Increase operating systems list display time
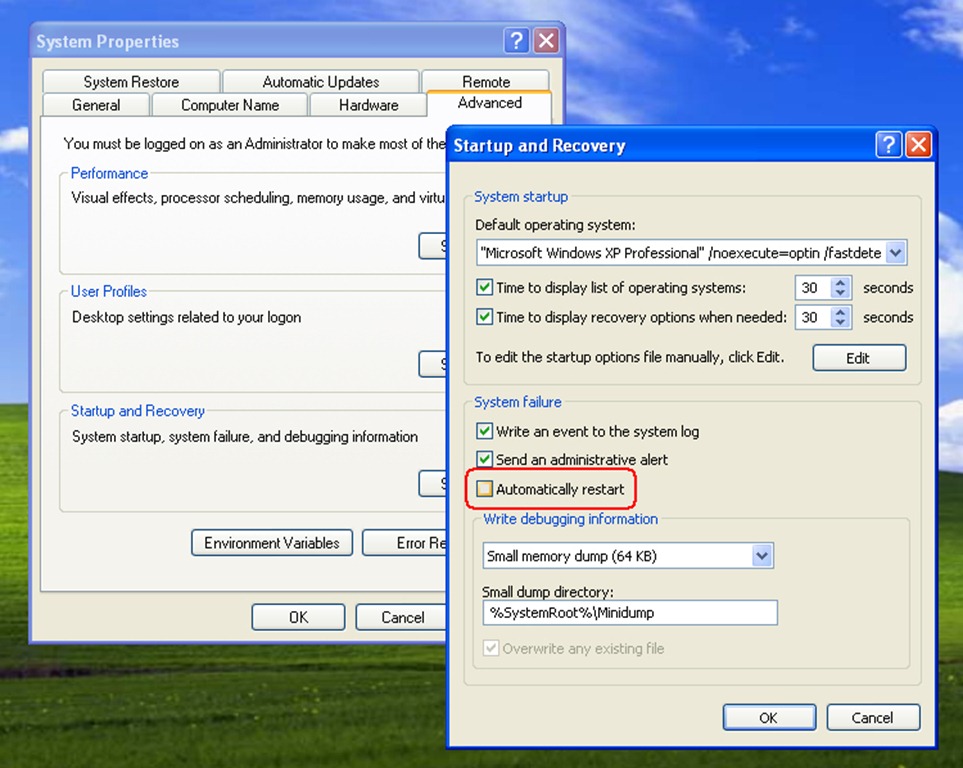Viewport: 963px width, 768px height. tap(840, 282)
